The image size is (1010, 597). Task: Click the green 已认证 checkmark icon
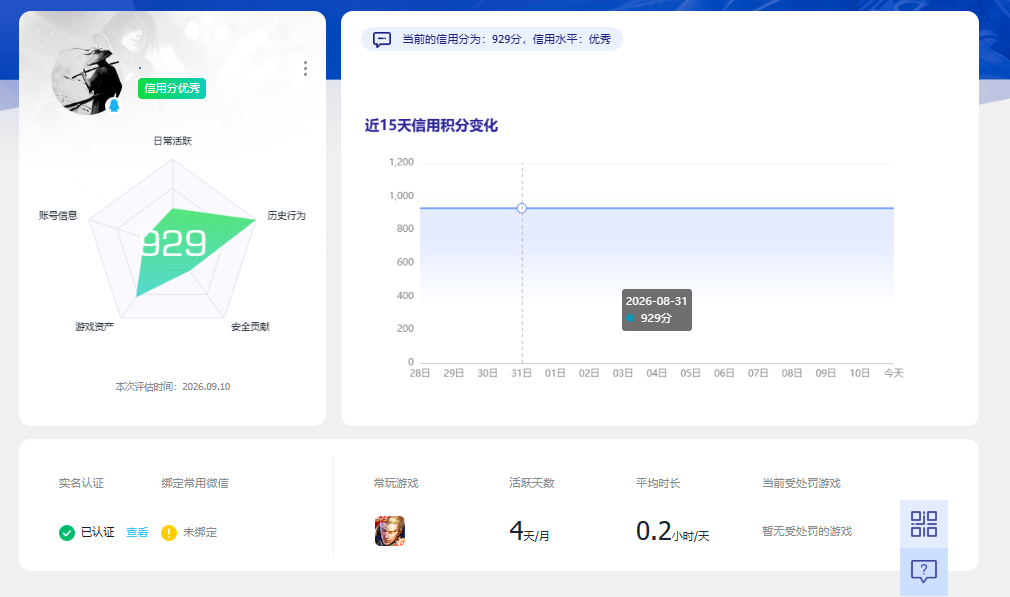(x=67, y=533)
